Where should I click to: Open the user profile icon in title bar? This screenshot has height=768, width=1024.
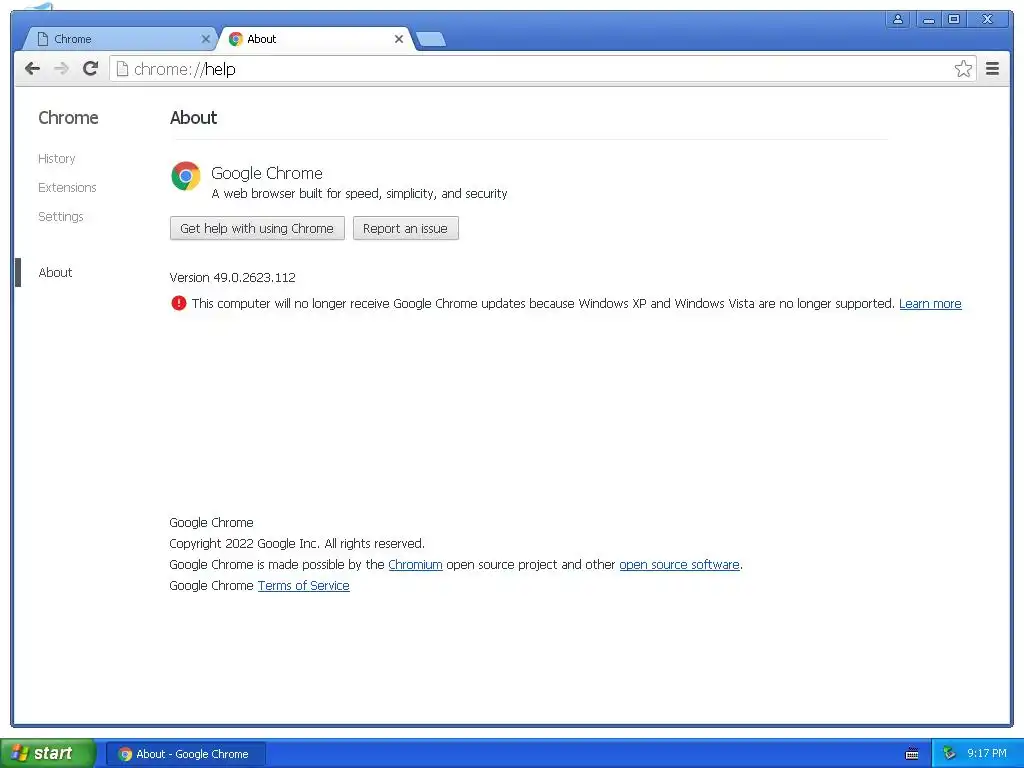(x=898, y=19)
